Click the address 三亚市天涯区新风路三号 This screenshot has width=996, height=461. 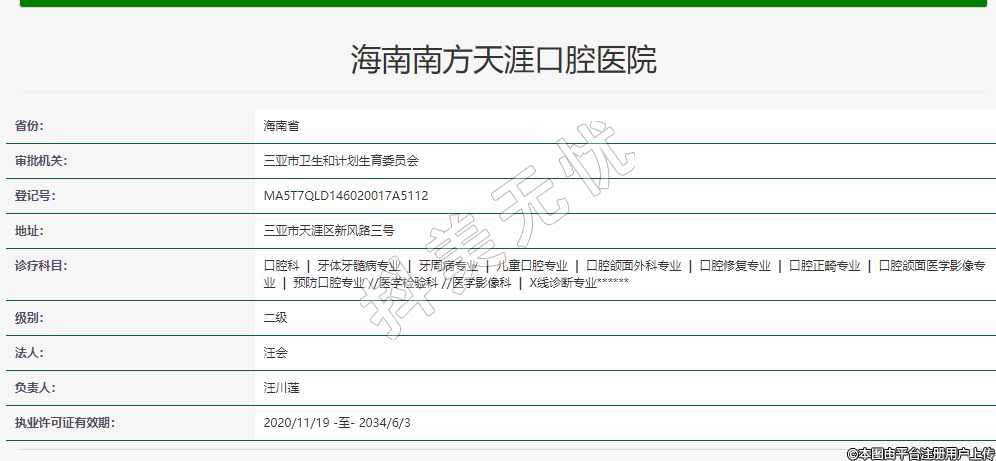coord(328,231)
